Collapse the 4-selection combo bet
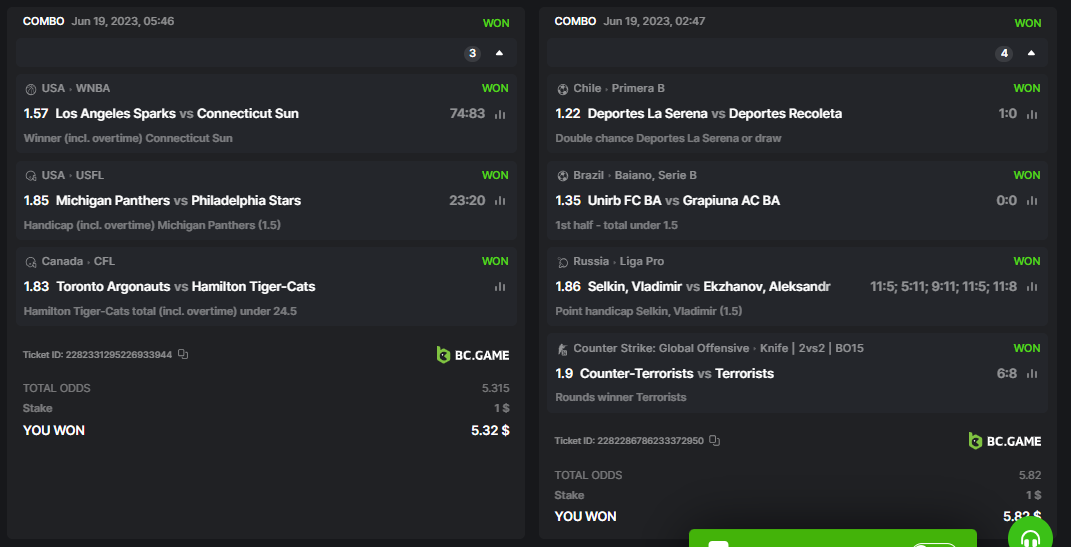Screen dimensions: 1071x547 point(1031,53)
